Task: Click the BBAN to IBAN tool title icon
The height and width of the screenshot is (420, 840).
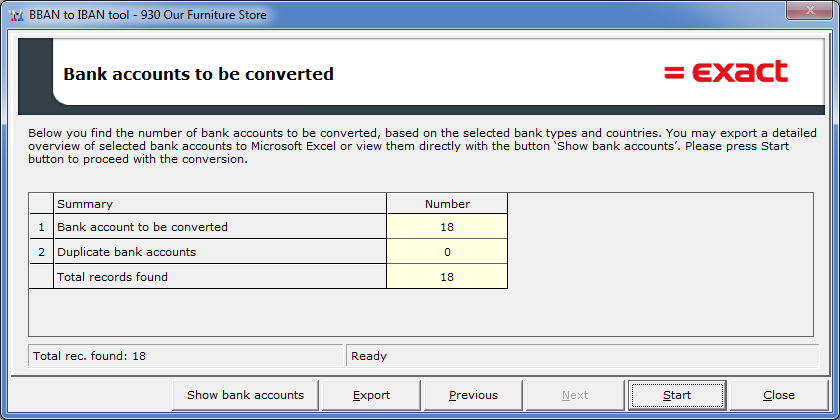Action: [16, 15]
